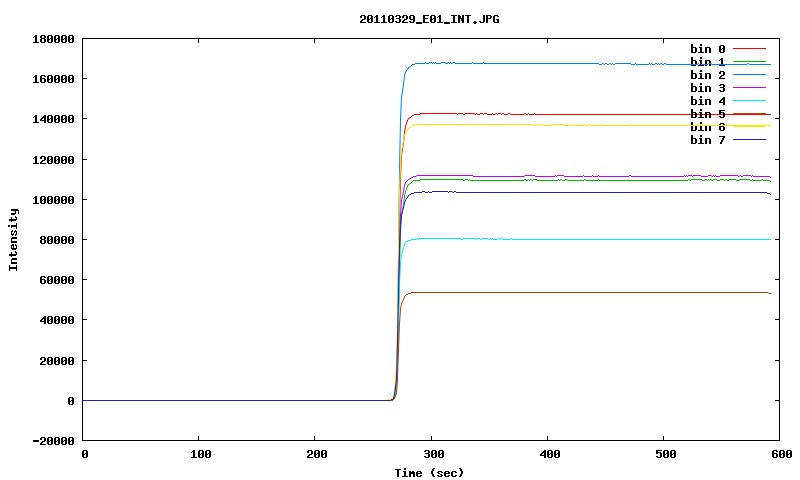Click the 200 x-axis tick label
This screenshot has width=800, height=480.
(x=317, y=454)
